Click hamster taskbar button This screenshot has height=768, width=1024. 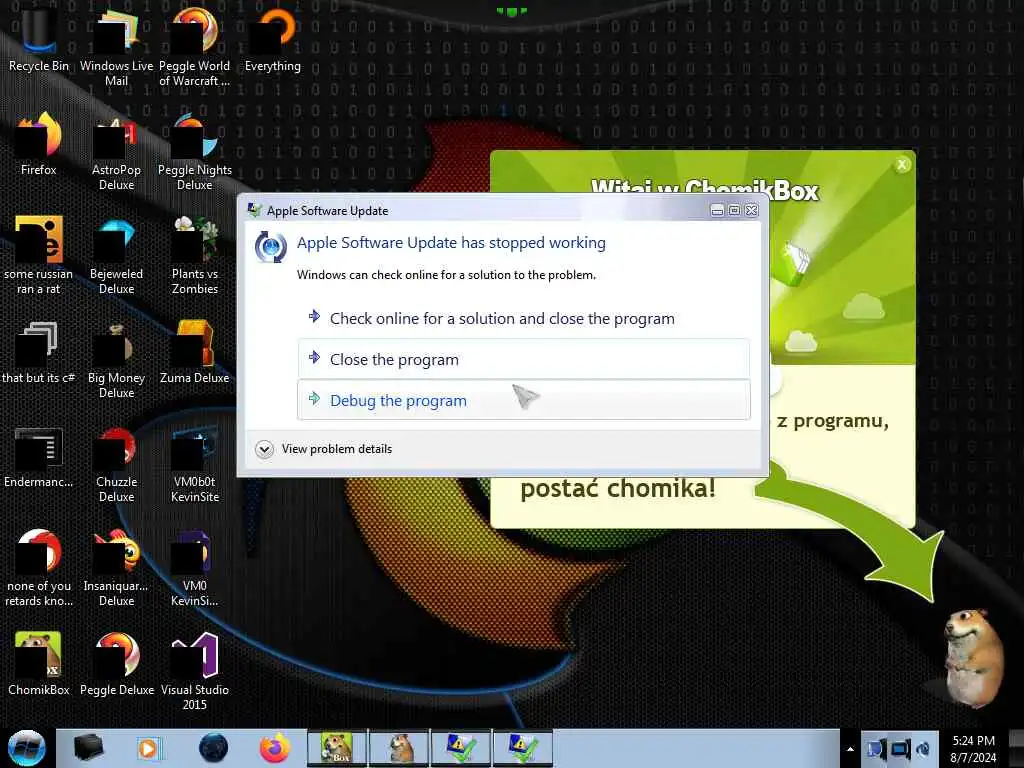click(399, 748)
